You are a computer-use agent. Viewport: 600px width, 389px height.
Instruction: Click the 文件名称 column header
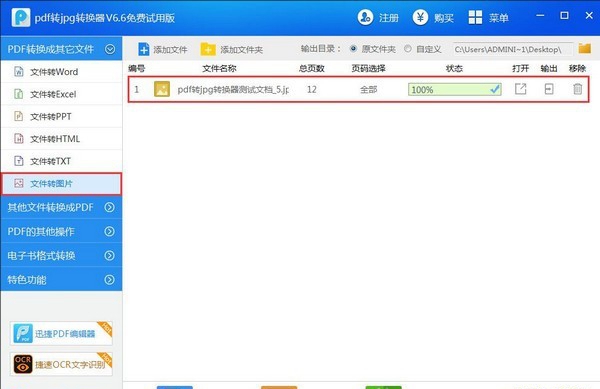[219, 68]
